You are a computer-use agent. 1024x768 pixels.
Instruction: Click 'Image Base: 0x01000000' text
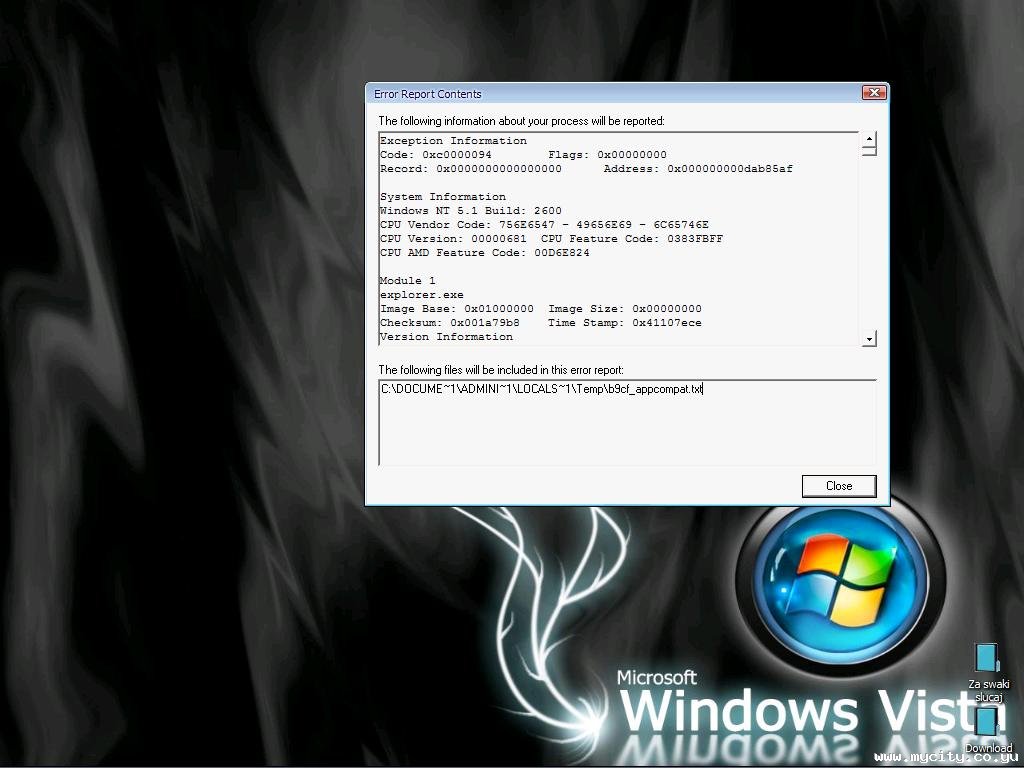(x=456, y=309)
